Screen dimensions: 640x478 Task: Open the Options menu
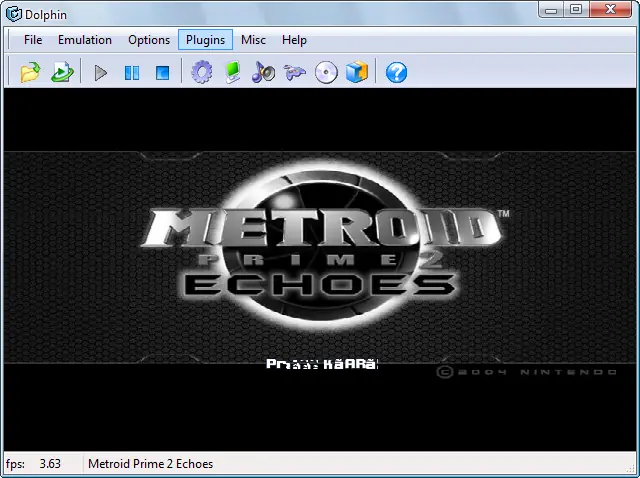[149, 40]
